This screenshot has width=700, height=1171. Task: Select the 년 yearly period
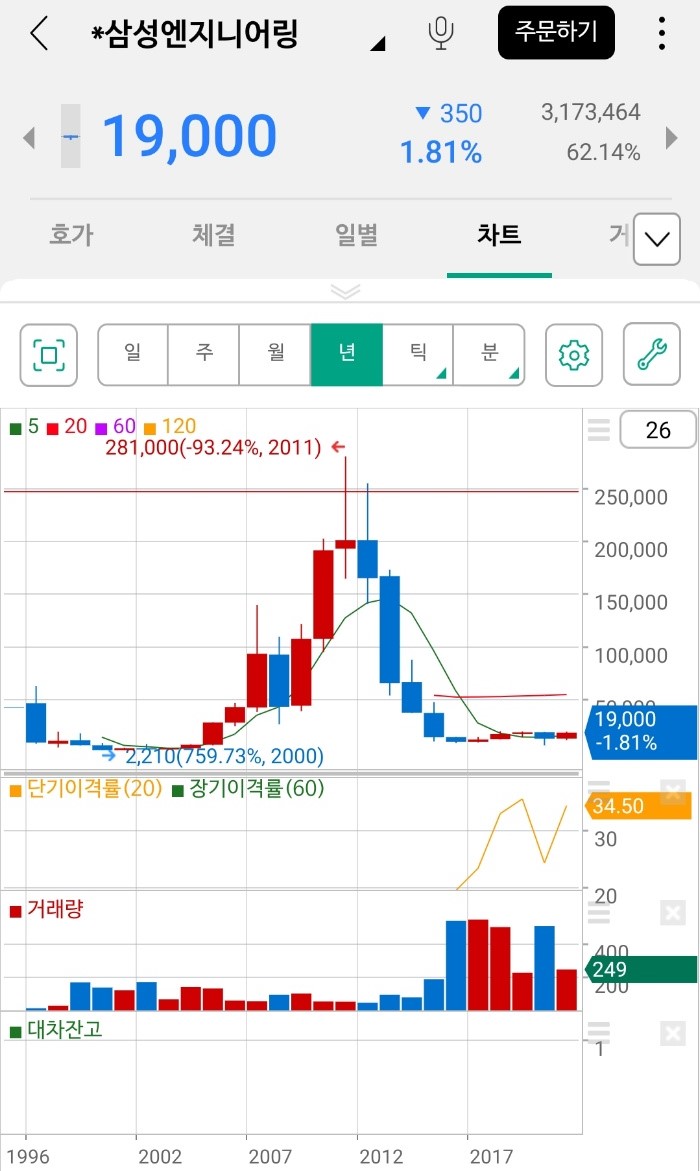[x=347, y=355]
